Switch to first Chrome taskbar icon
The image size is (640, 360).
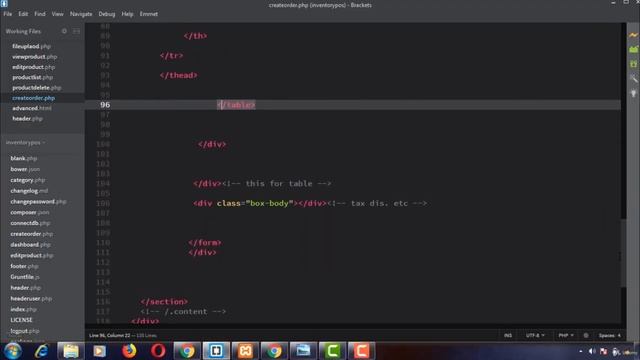click(x=187, y=351)
